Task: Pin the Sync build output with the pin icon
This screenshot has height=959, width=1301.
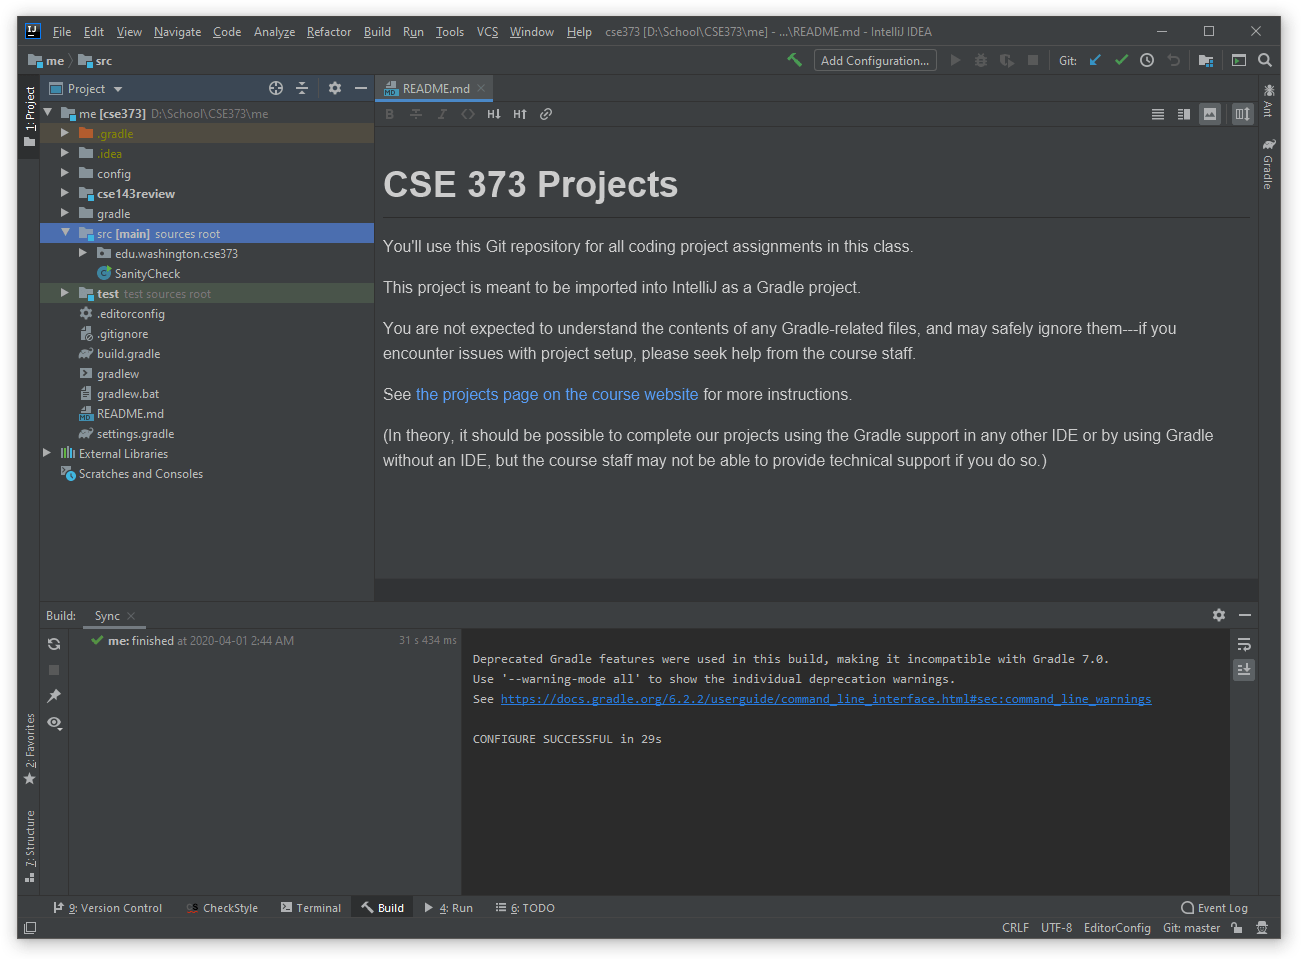Action: pyautogui.click(x=54, y=695)
